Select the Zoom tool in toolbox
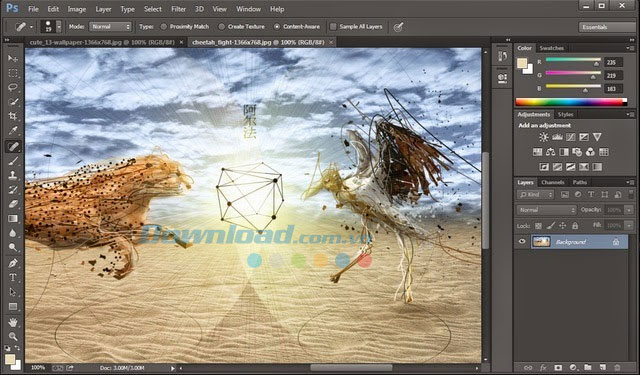640x375 pixels. [13, 337]
